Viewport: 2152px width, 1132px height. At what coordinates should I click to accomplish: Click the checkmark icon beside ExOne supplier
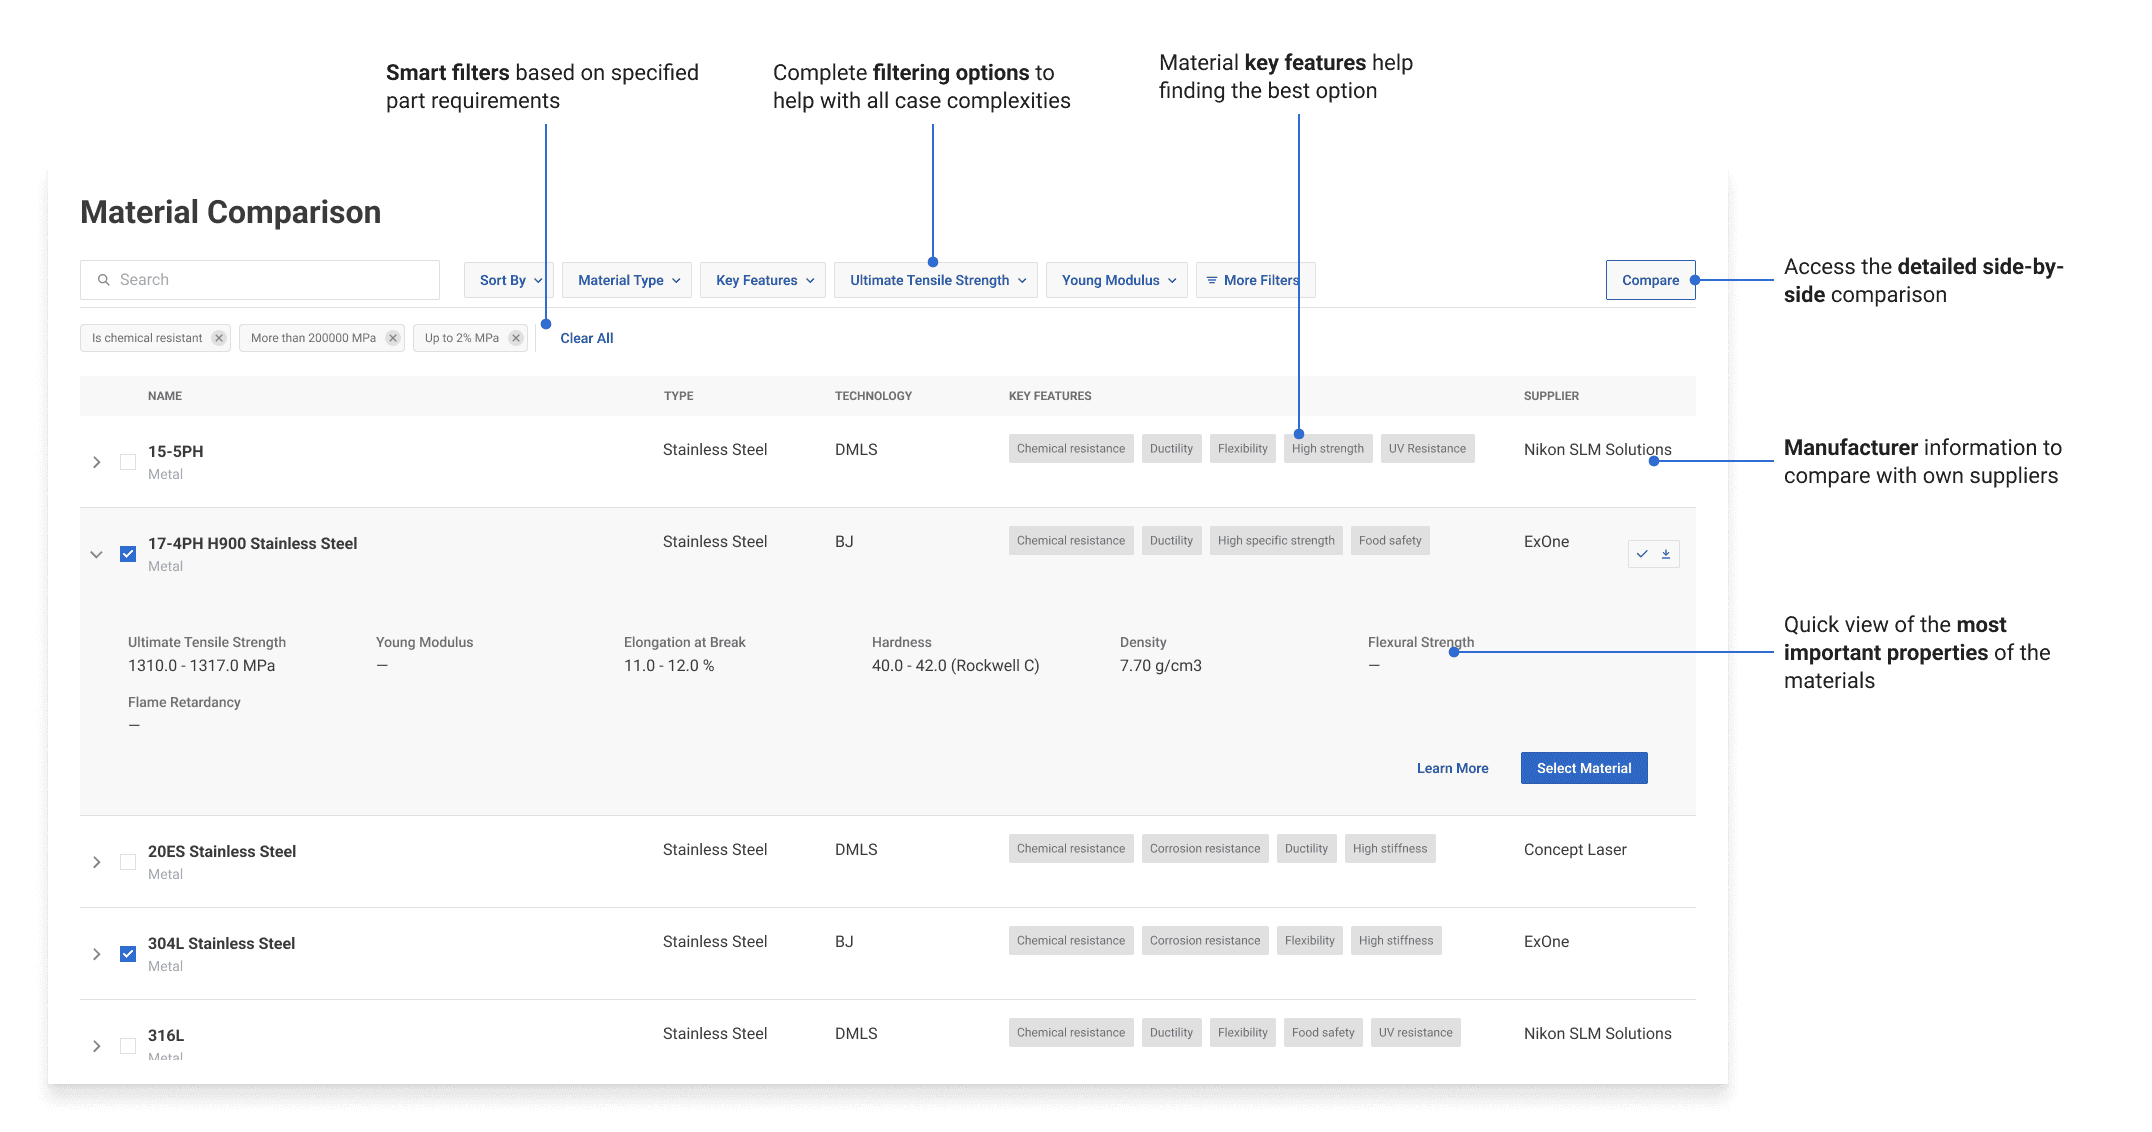(x=1642, y=554)
